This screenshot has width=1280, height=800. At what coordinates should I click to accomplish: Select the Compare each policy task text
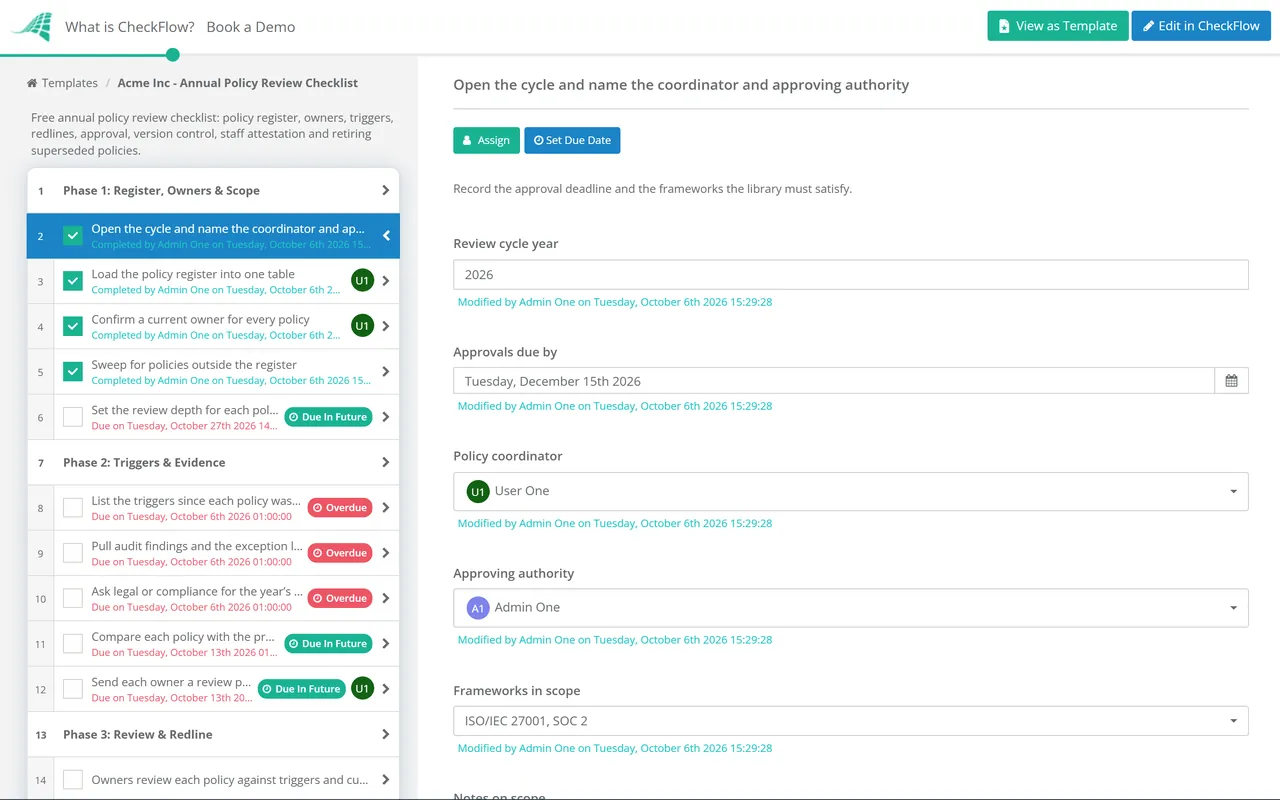coord(183,637)
